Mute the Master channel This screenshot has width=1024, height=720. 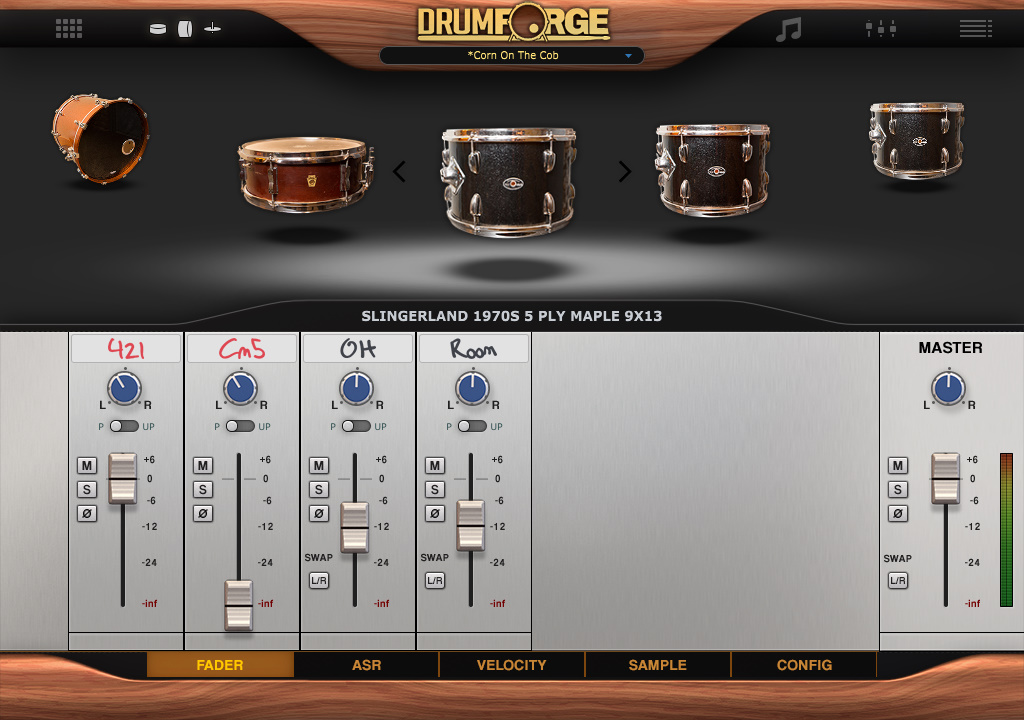point(898,465)
